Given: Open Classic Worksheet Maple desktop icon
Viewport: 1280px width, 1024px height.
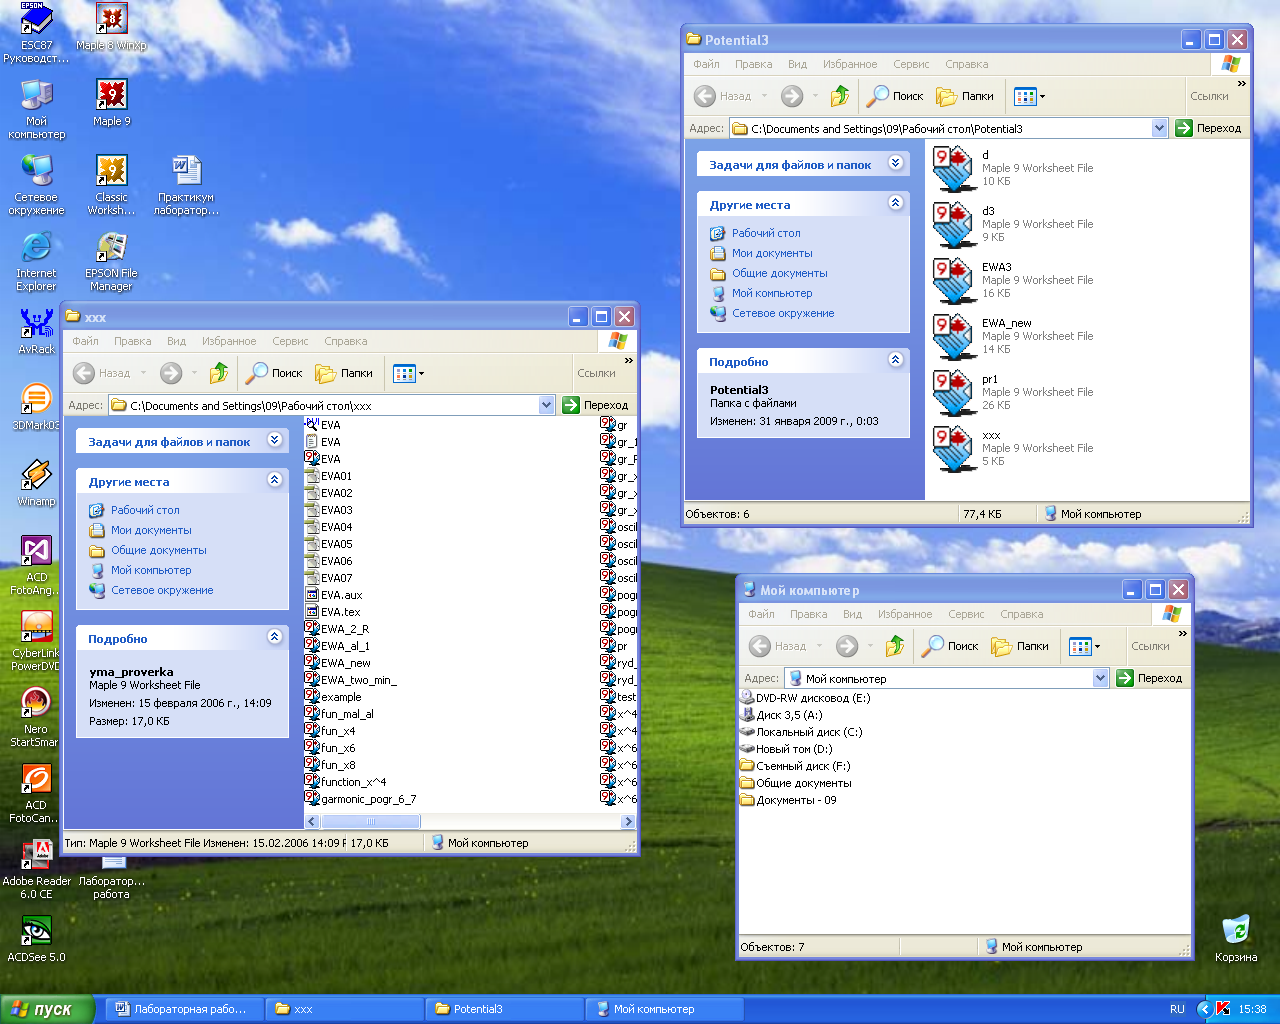Looking at the screenshot, I should (x=112, y=184).
